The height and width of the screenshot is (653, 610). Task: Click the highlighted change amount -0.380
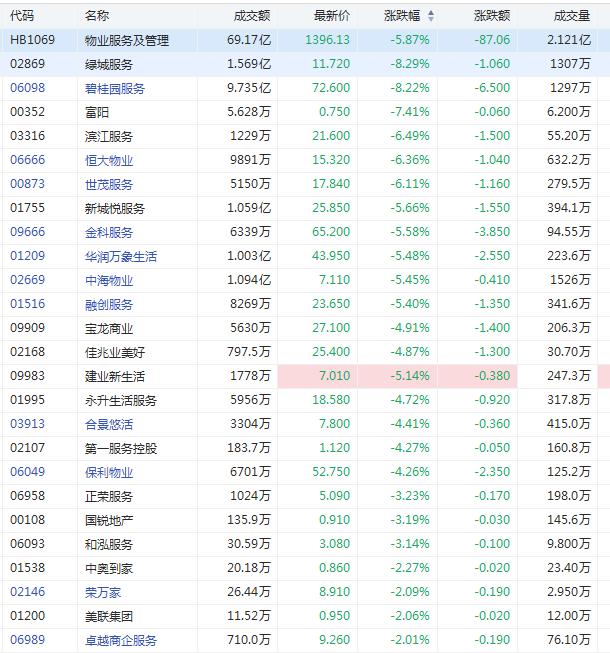point(492,376)
